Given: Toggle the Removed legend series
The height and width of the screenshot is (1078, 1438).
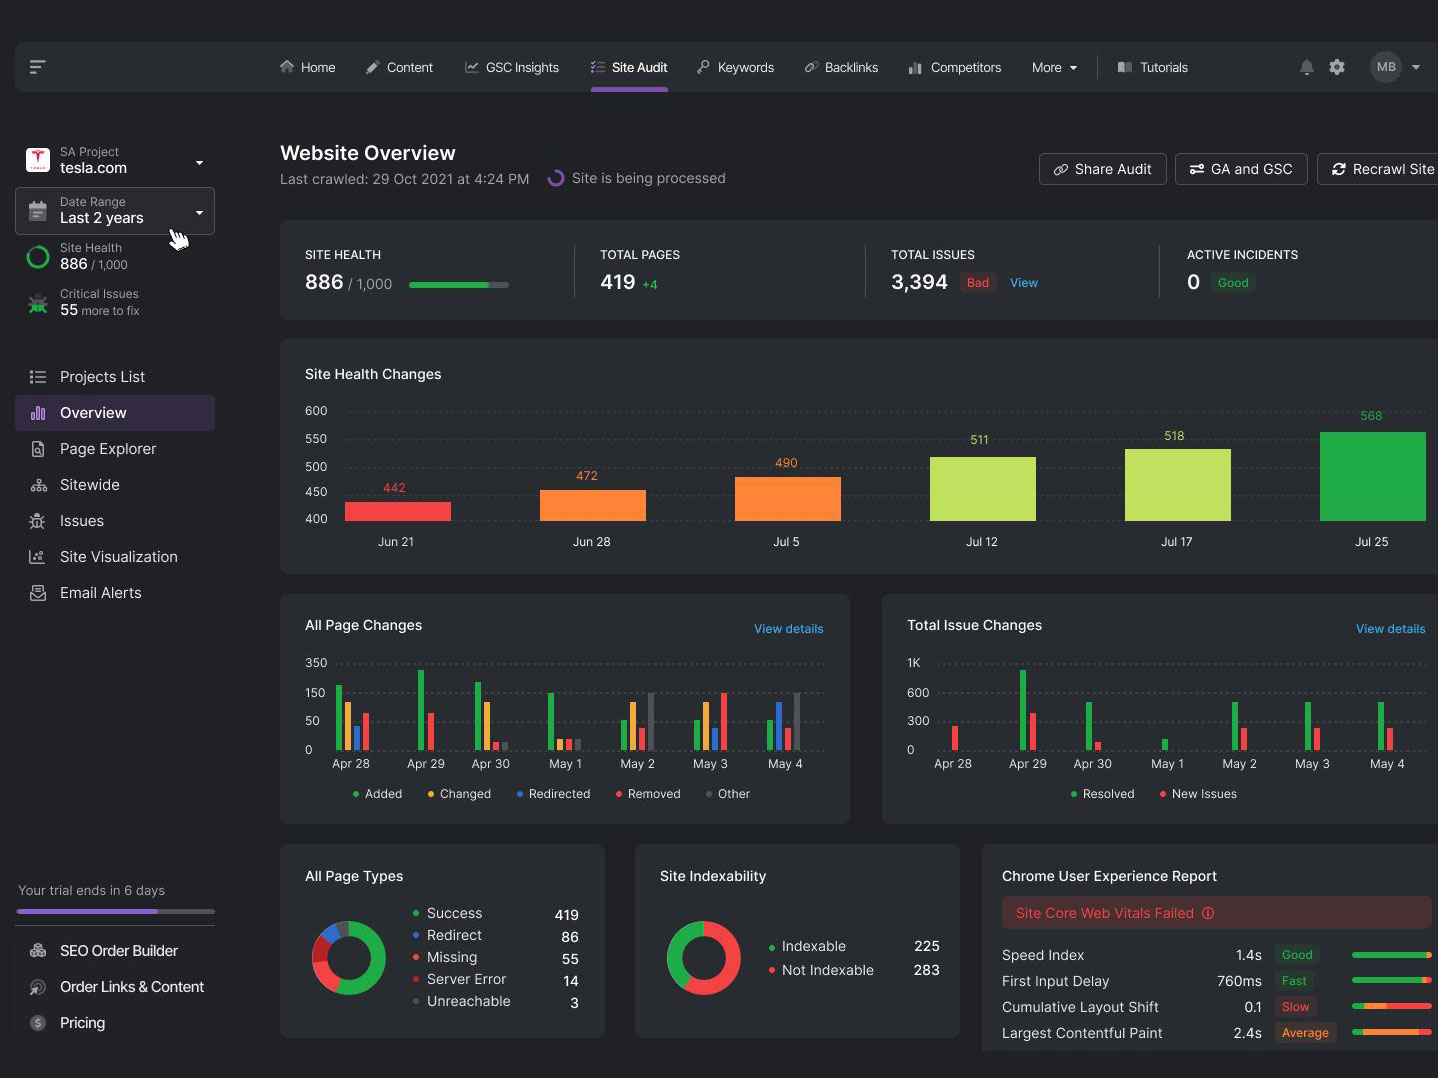Looking at the screenshot, I should click(x=647, y=794).
